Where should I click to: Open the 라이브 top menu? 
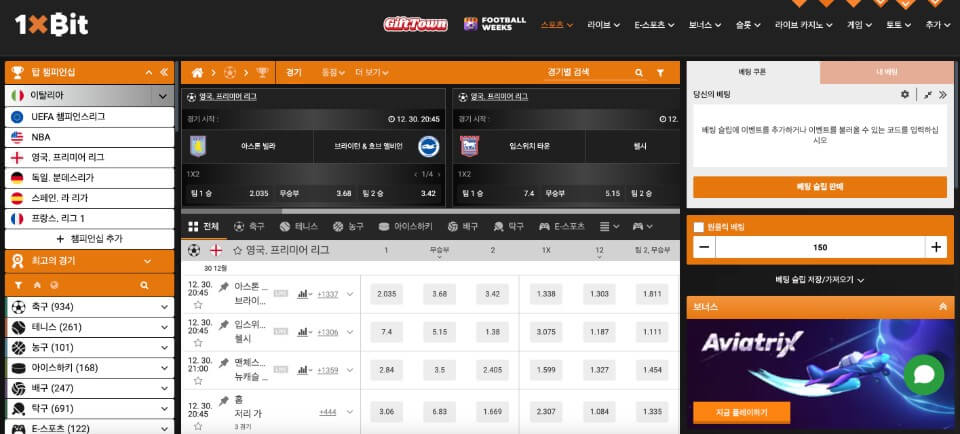tap(603, 25)
